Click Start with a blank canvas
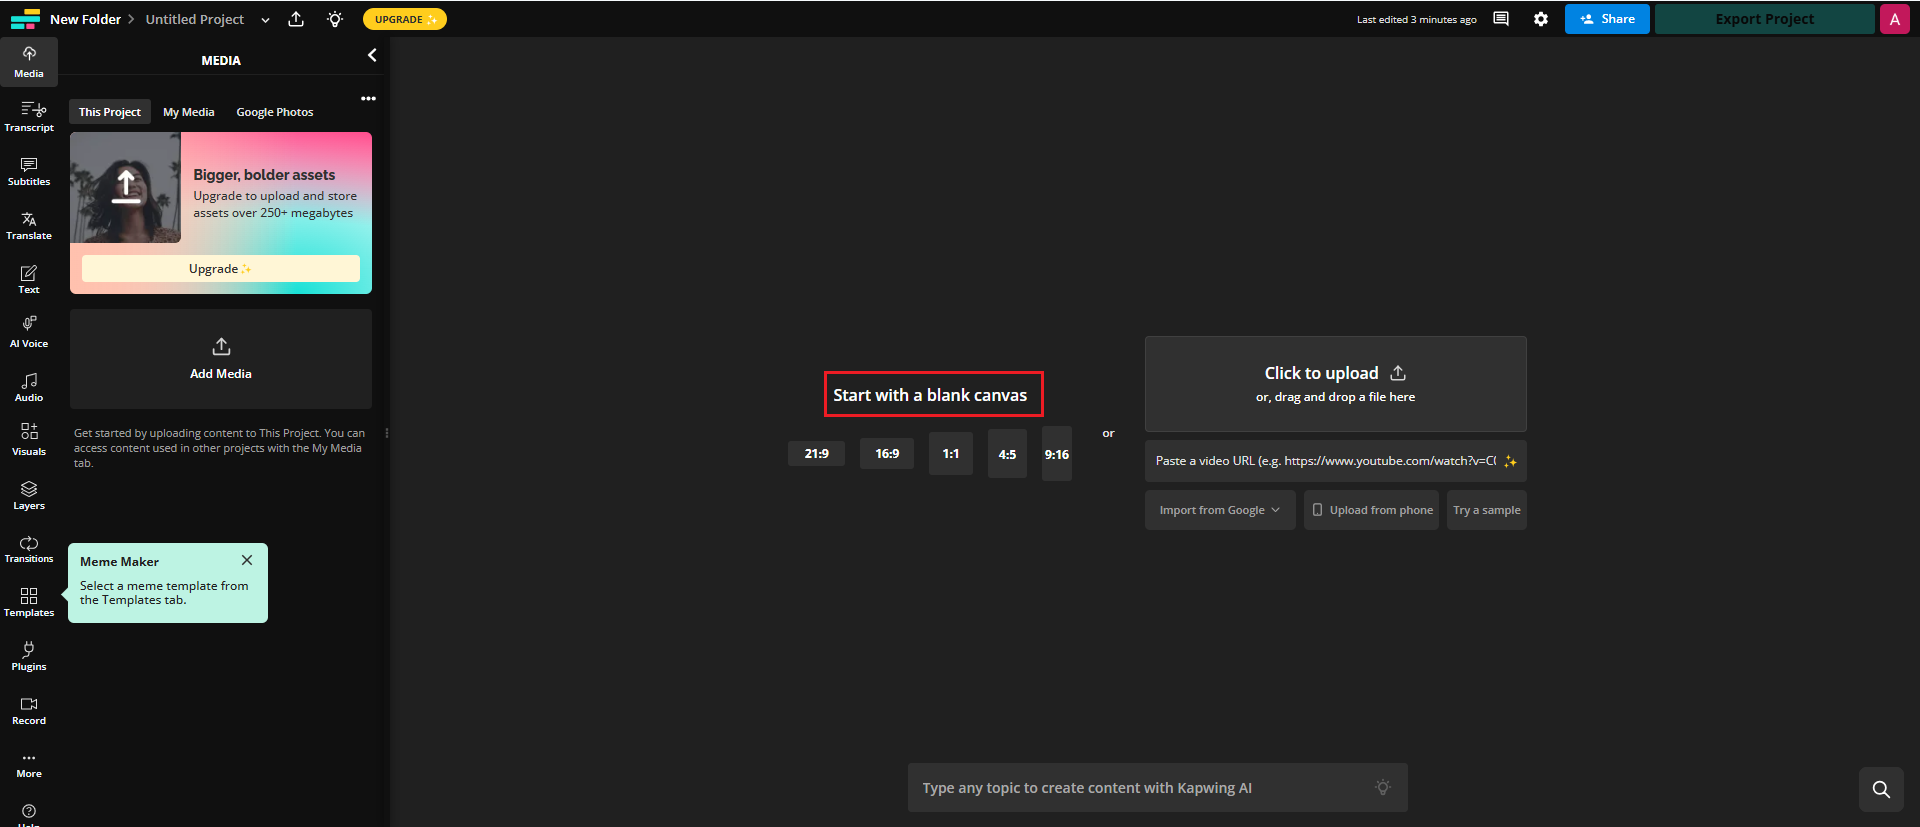Viewport: 1920px width, 827px height. (x=930, y=395)
